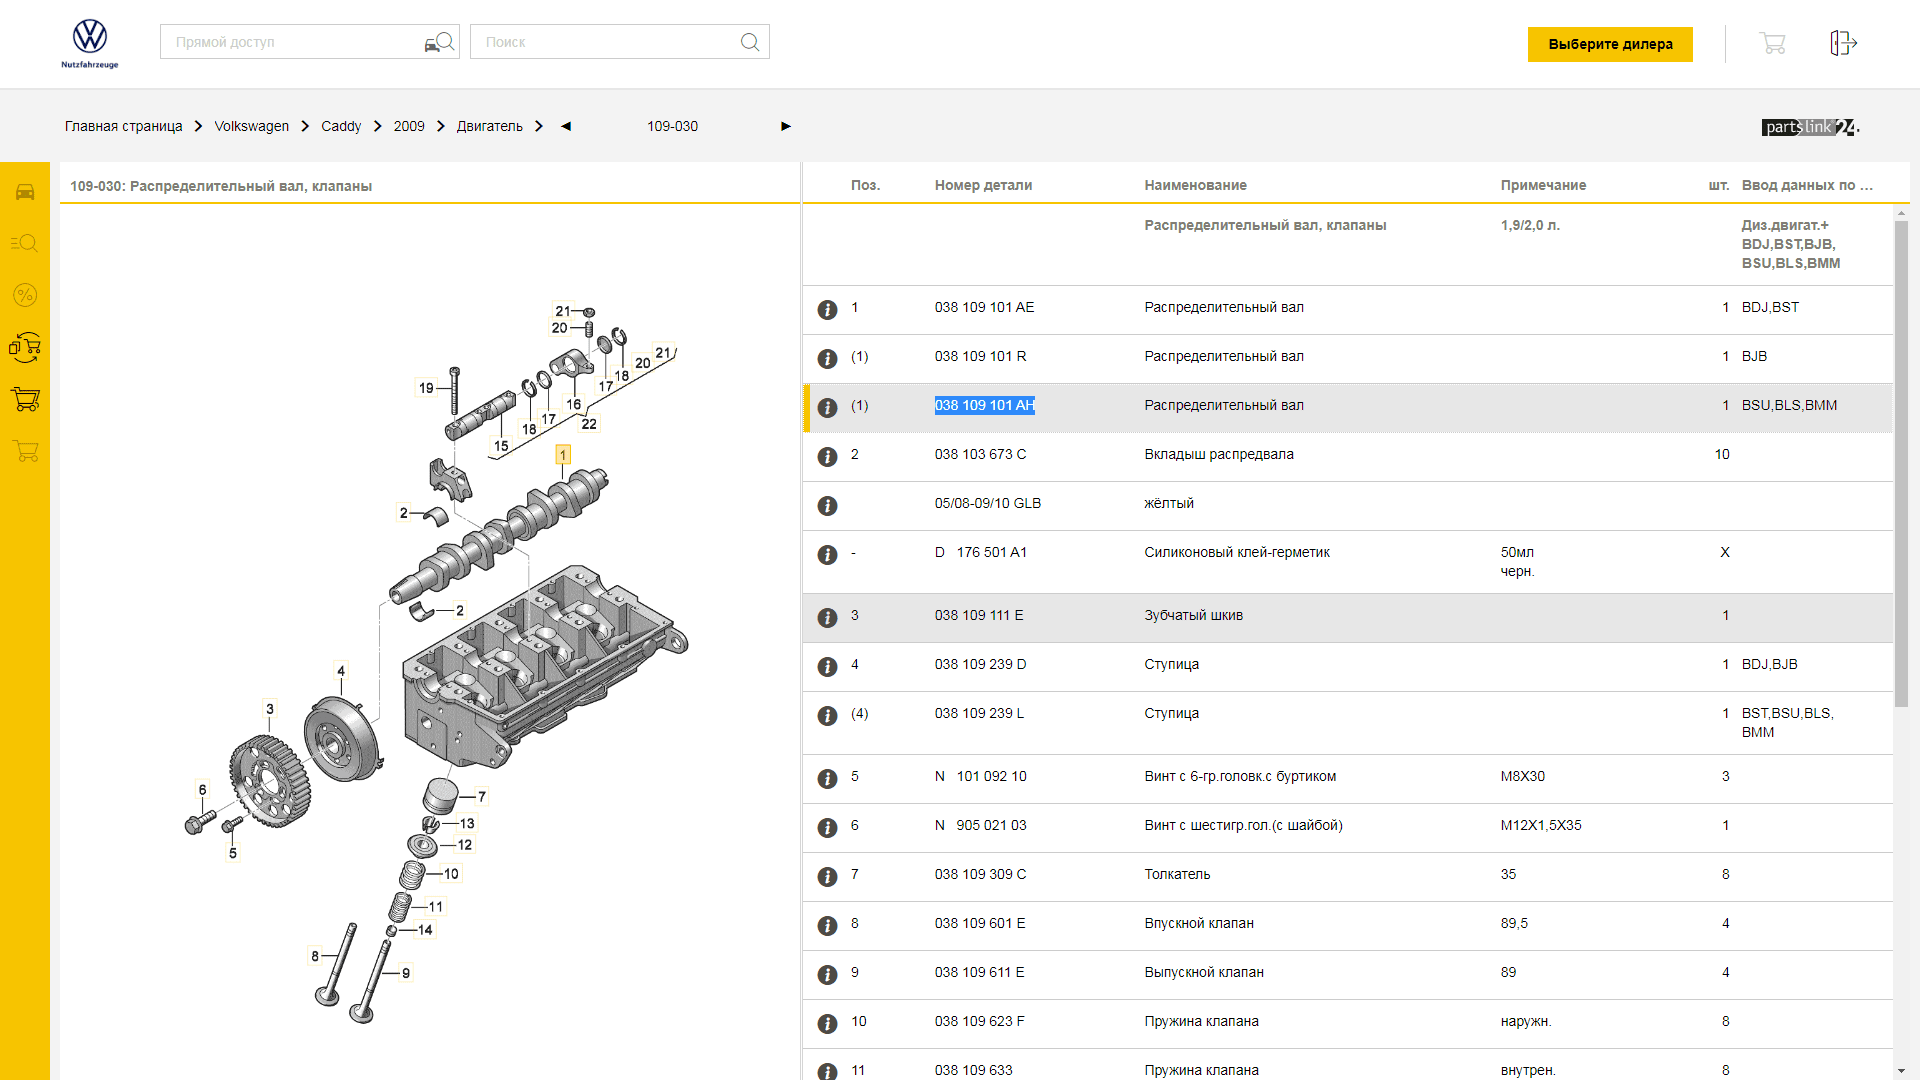The image size is (1920, 1080).
Task: Show info for part N 101 092 10
Action: (827, 779)
